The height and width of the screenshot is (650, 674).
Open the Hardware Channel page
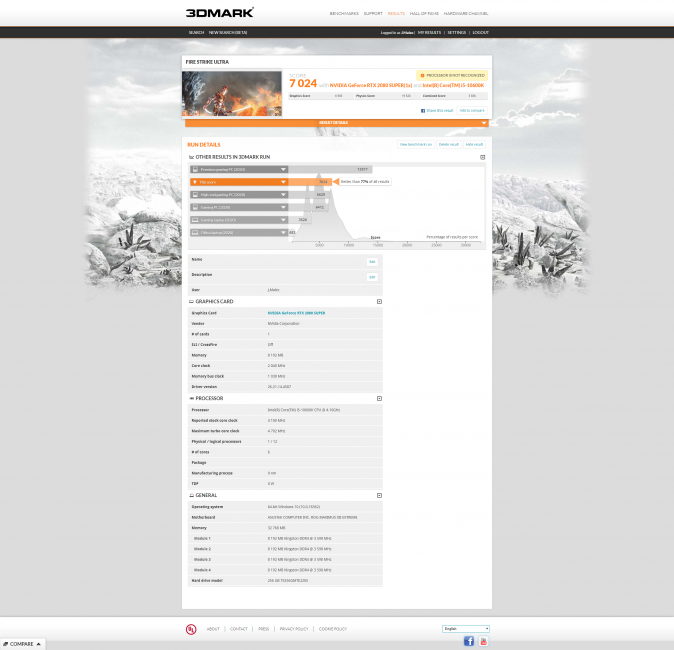click(x=466, y=14)
